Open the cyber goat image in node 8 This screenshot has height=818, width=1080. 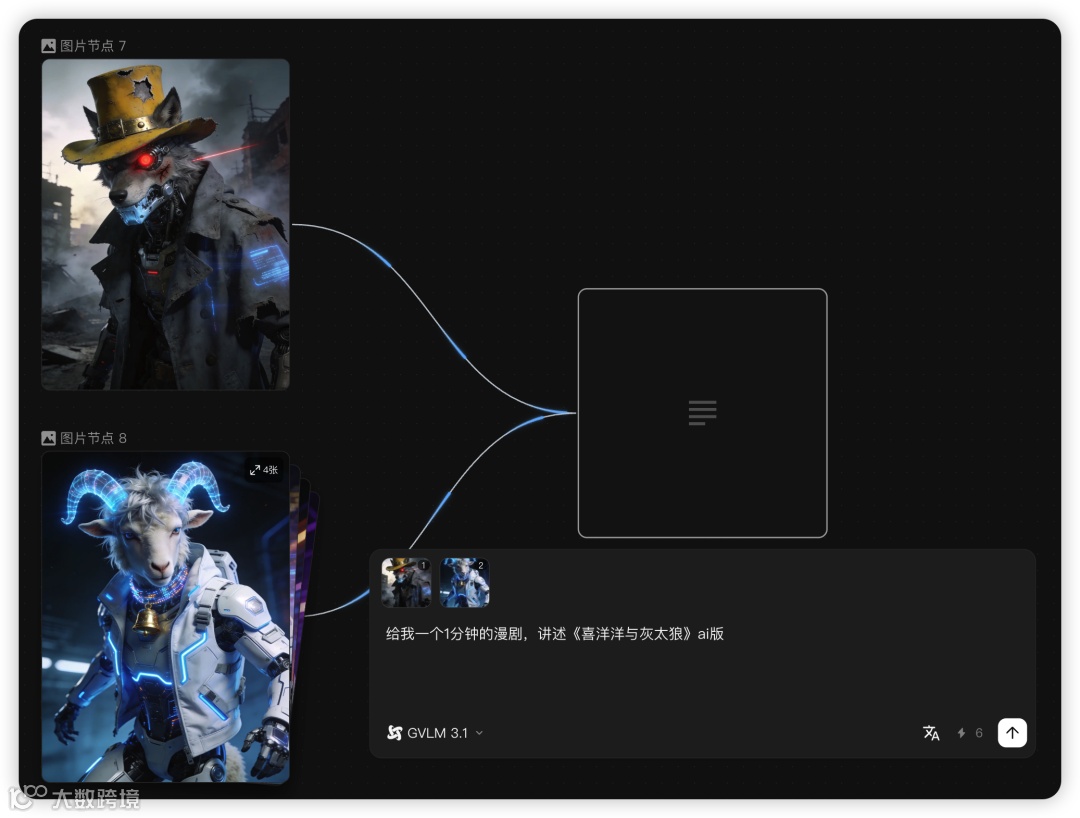[x=165, y=617]
